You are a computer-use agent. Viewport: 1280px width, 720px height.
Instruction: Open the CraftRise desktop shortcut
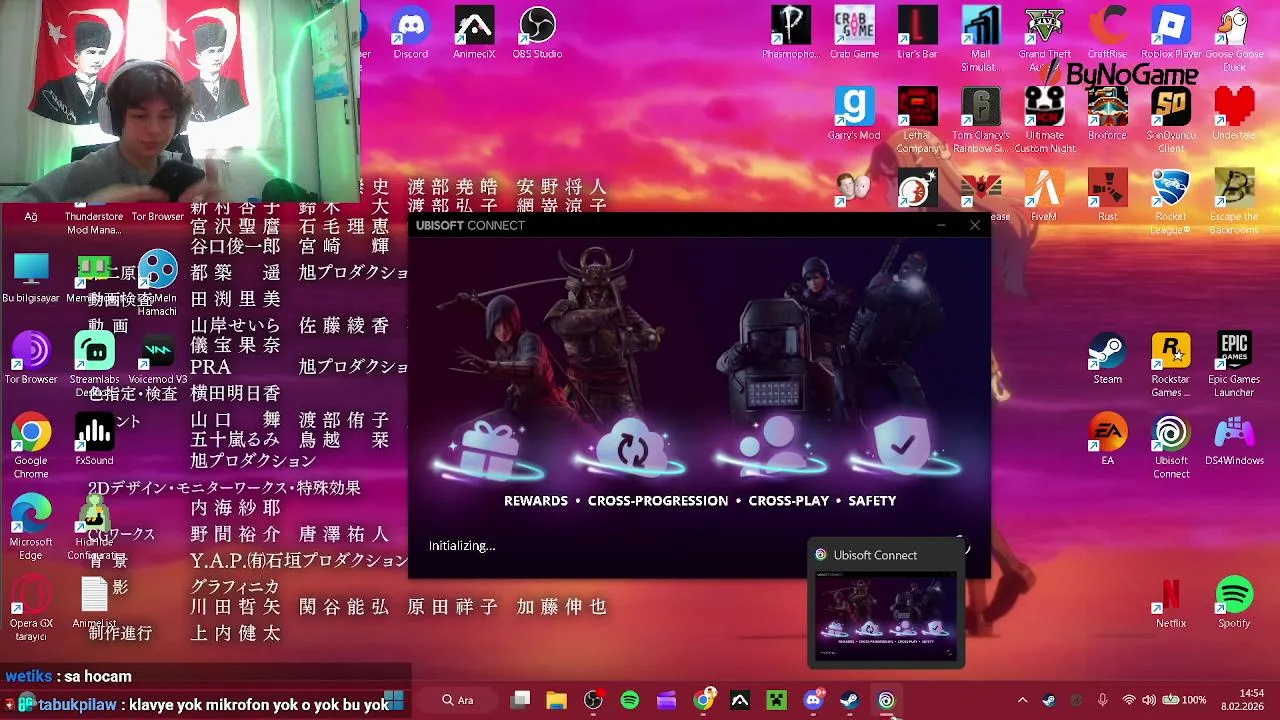click(x=1107, y=33)
